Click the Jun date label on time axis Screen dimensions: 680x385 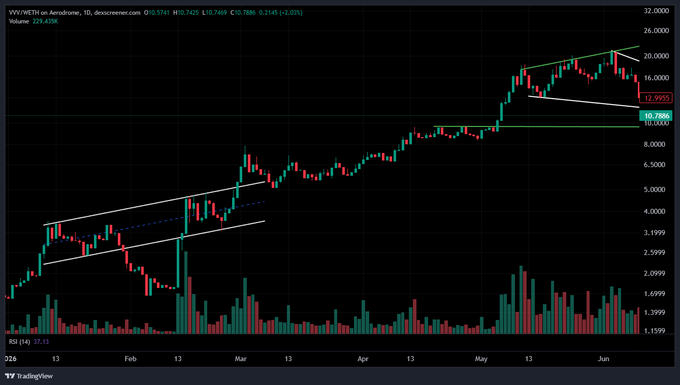click(603, 359)
